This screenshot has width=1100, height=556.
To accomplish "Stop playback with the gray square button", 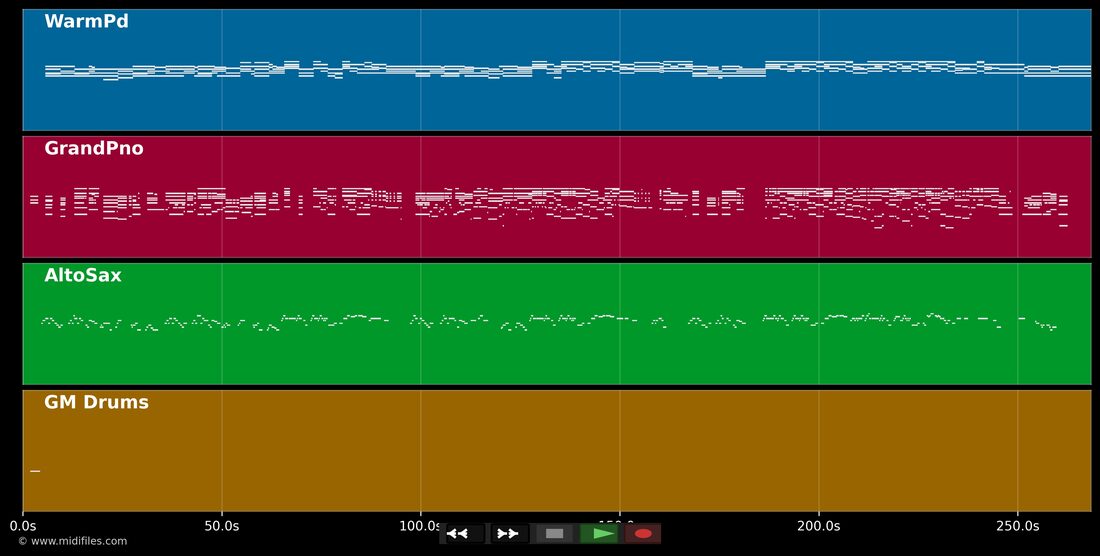I will click(554, 534).
